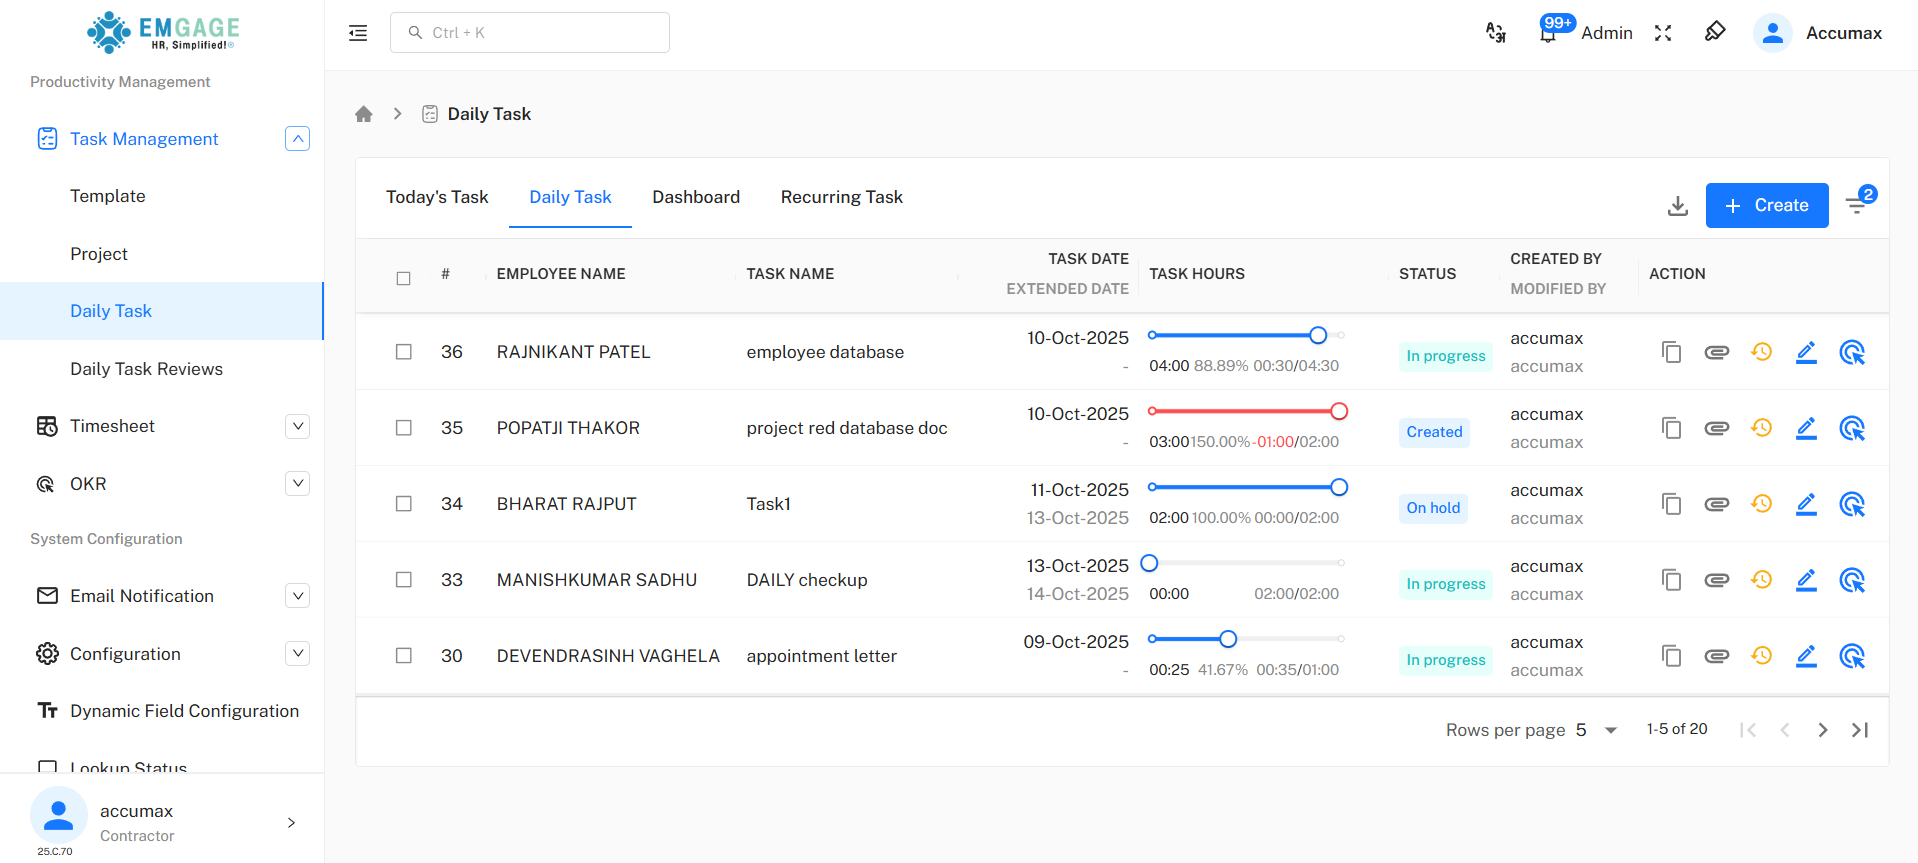
Task: Click copy icon for RAJNIKANT PATEL task
Action: (x=1671, y=352)
